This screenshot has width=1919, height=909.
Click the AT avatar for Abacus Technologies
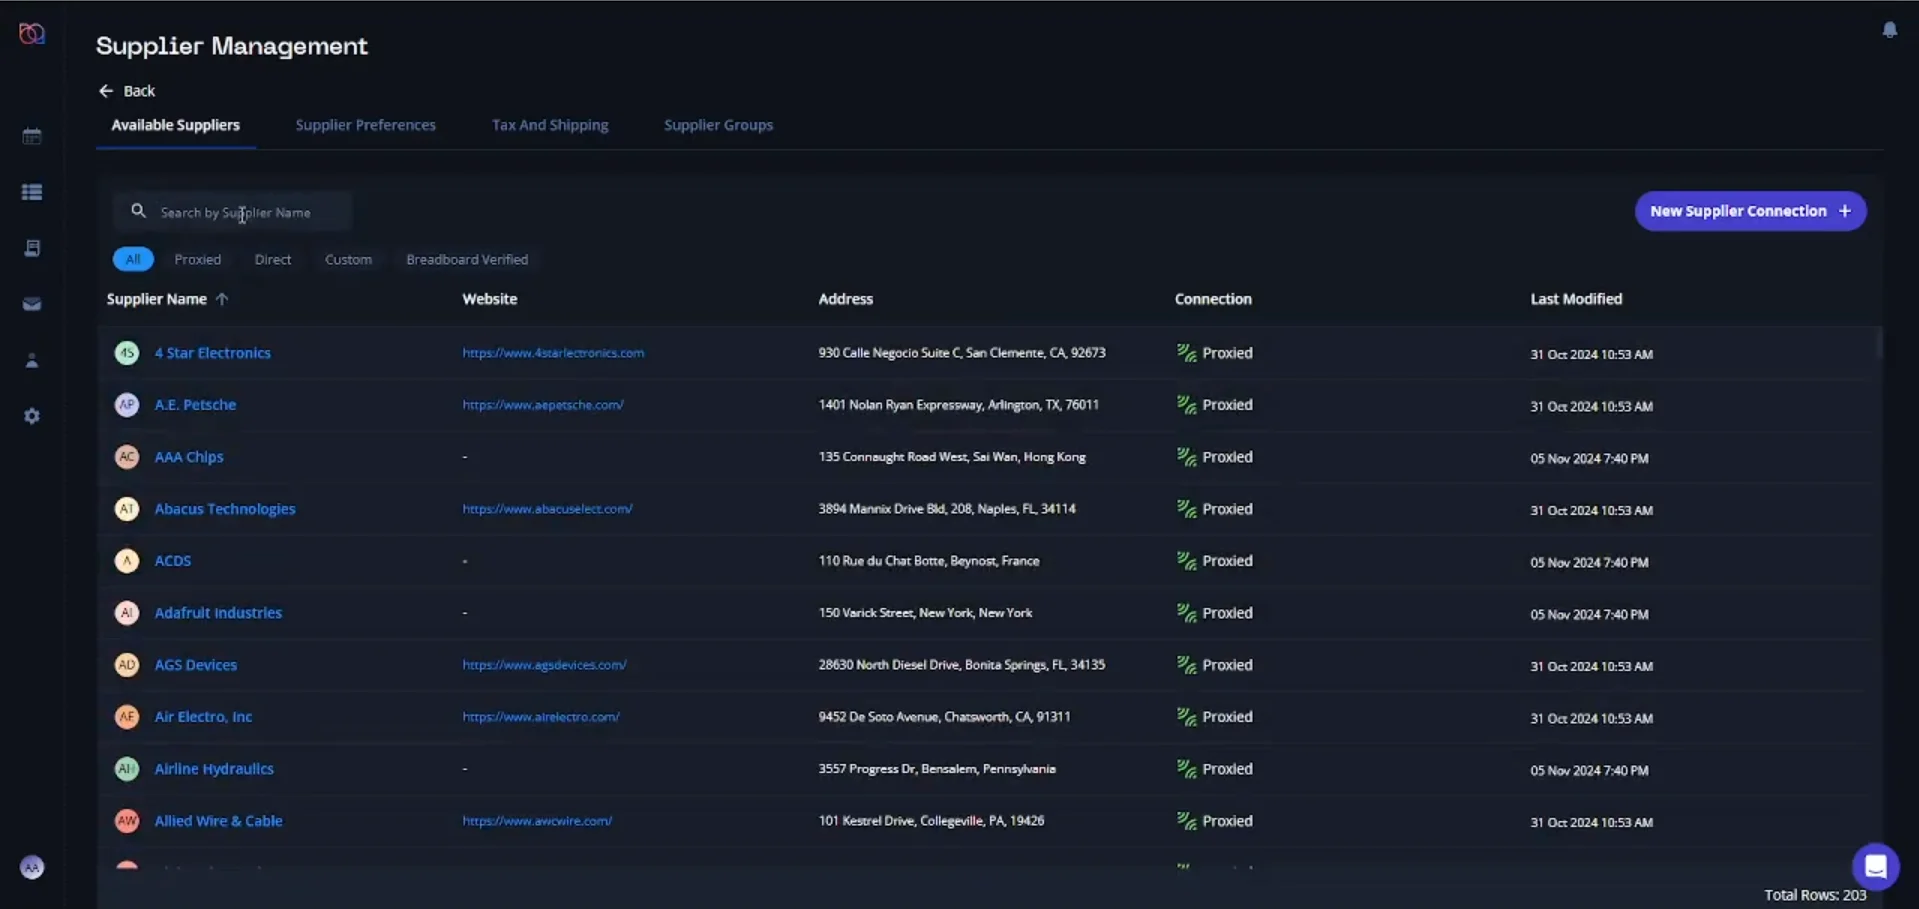127,509
